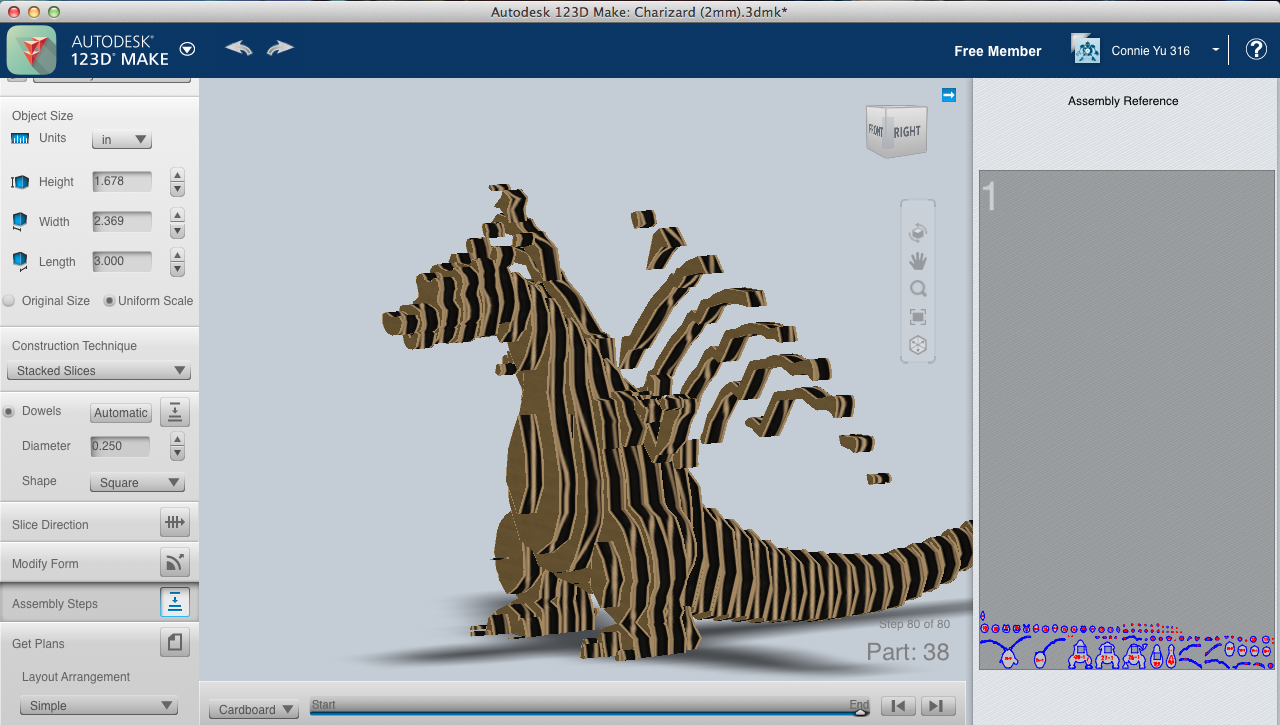Click the redo arrow
The image size is (1280, 725).
[280, 48]
